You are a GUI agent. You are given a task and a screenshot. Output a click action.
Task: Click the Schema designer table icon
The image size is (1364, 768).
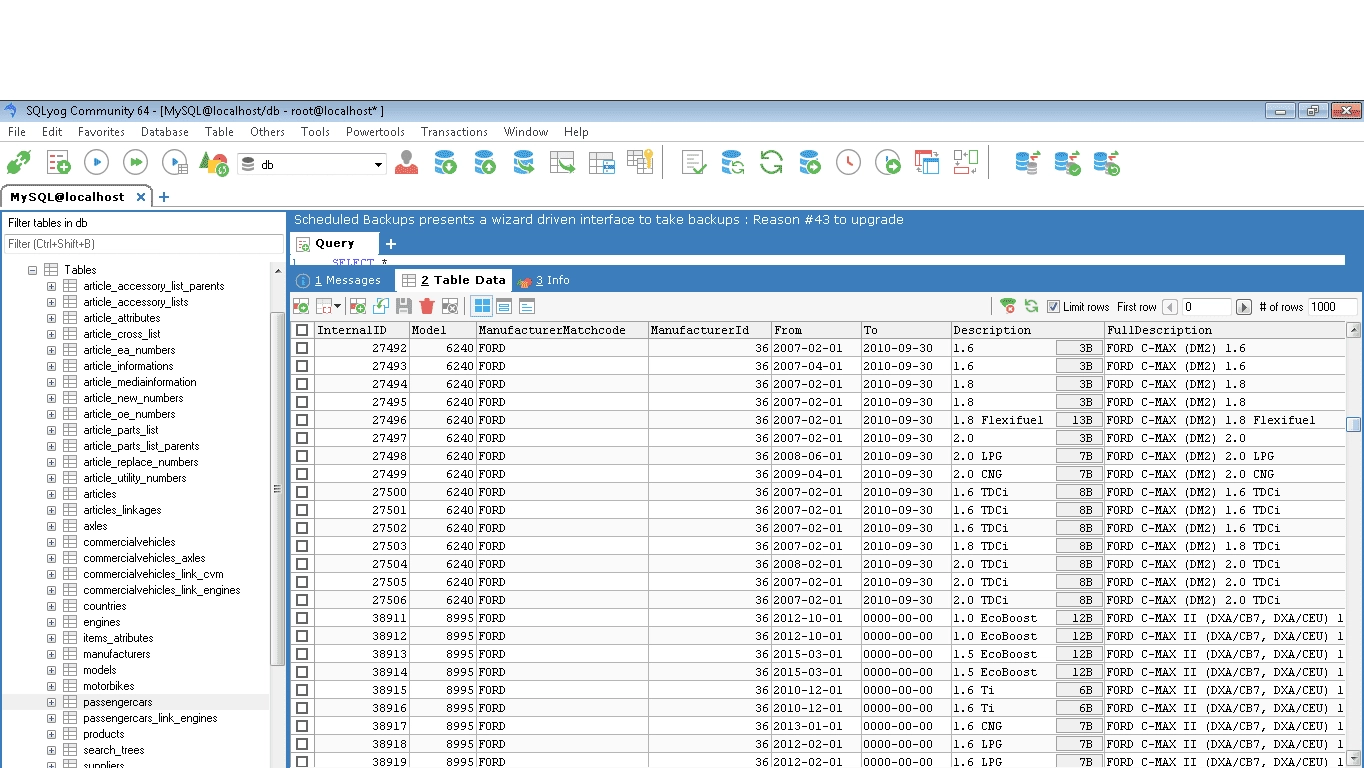[x=601, y=163]
